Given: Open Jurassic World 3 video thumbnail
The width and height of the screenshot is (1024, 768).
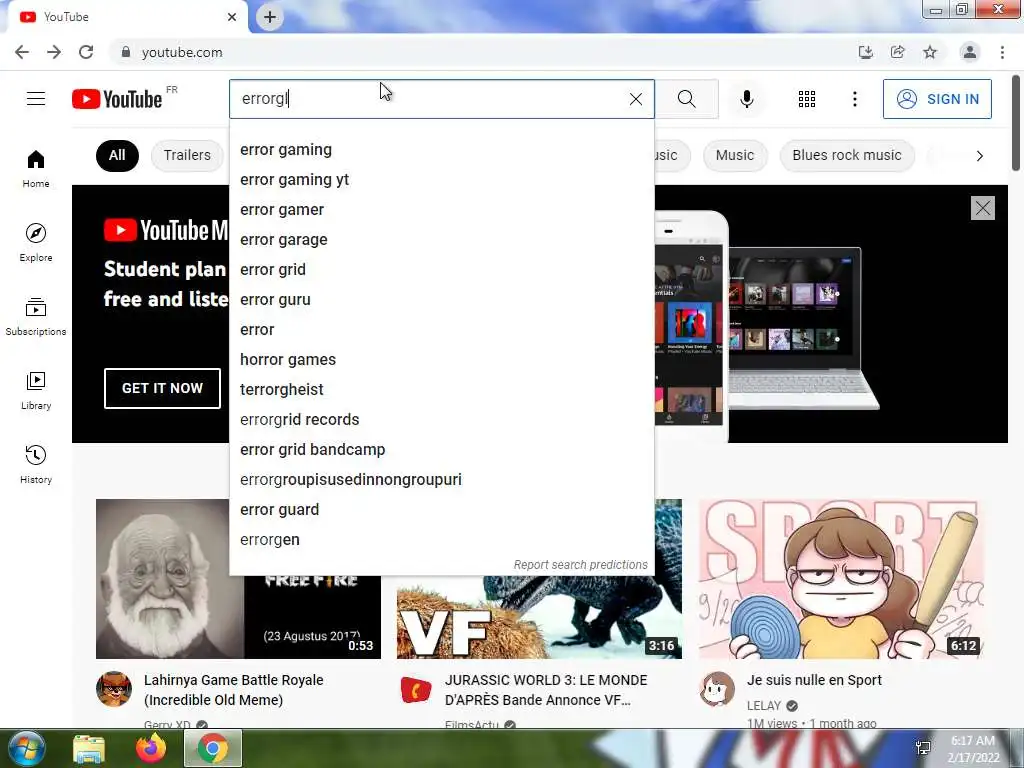Looking at the screenshot, I should (x=539, y=617).
